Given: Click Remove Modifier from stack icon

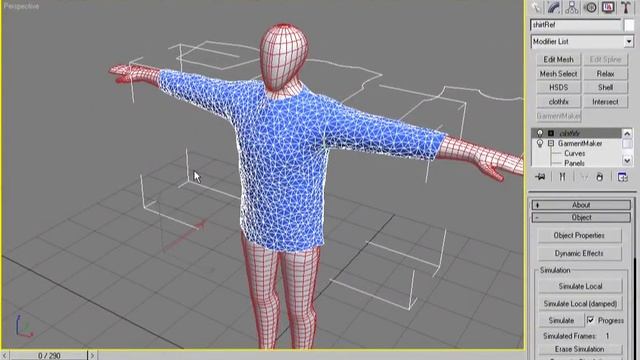Looking at the screenshot, I should tap(600, 177).
